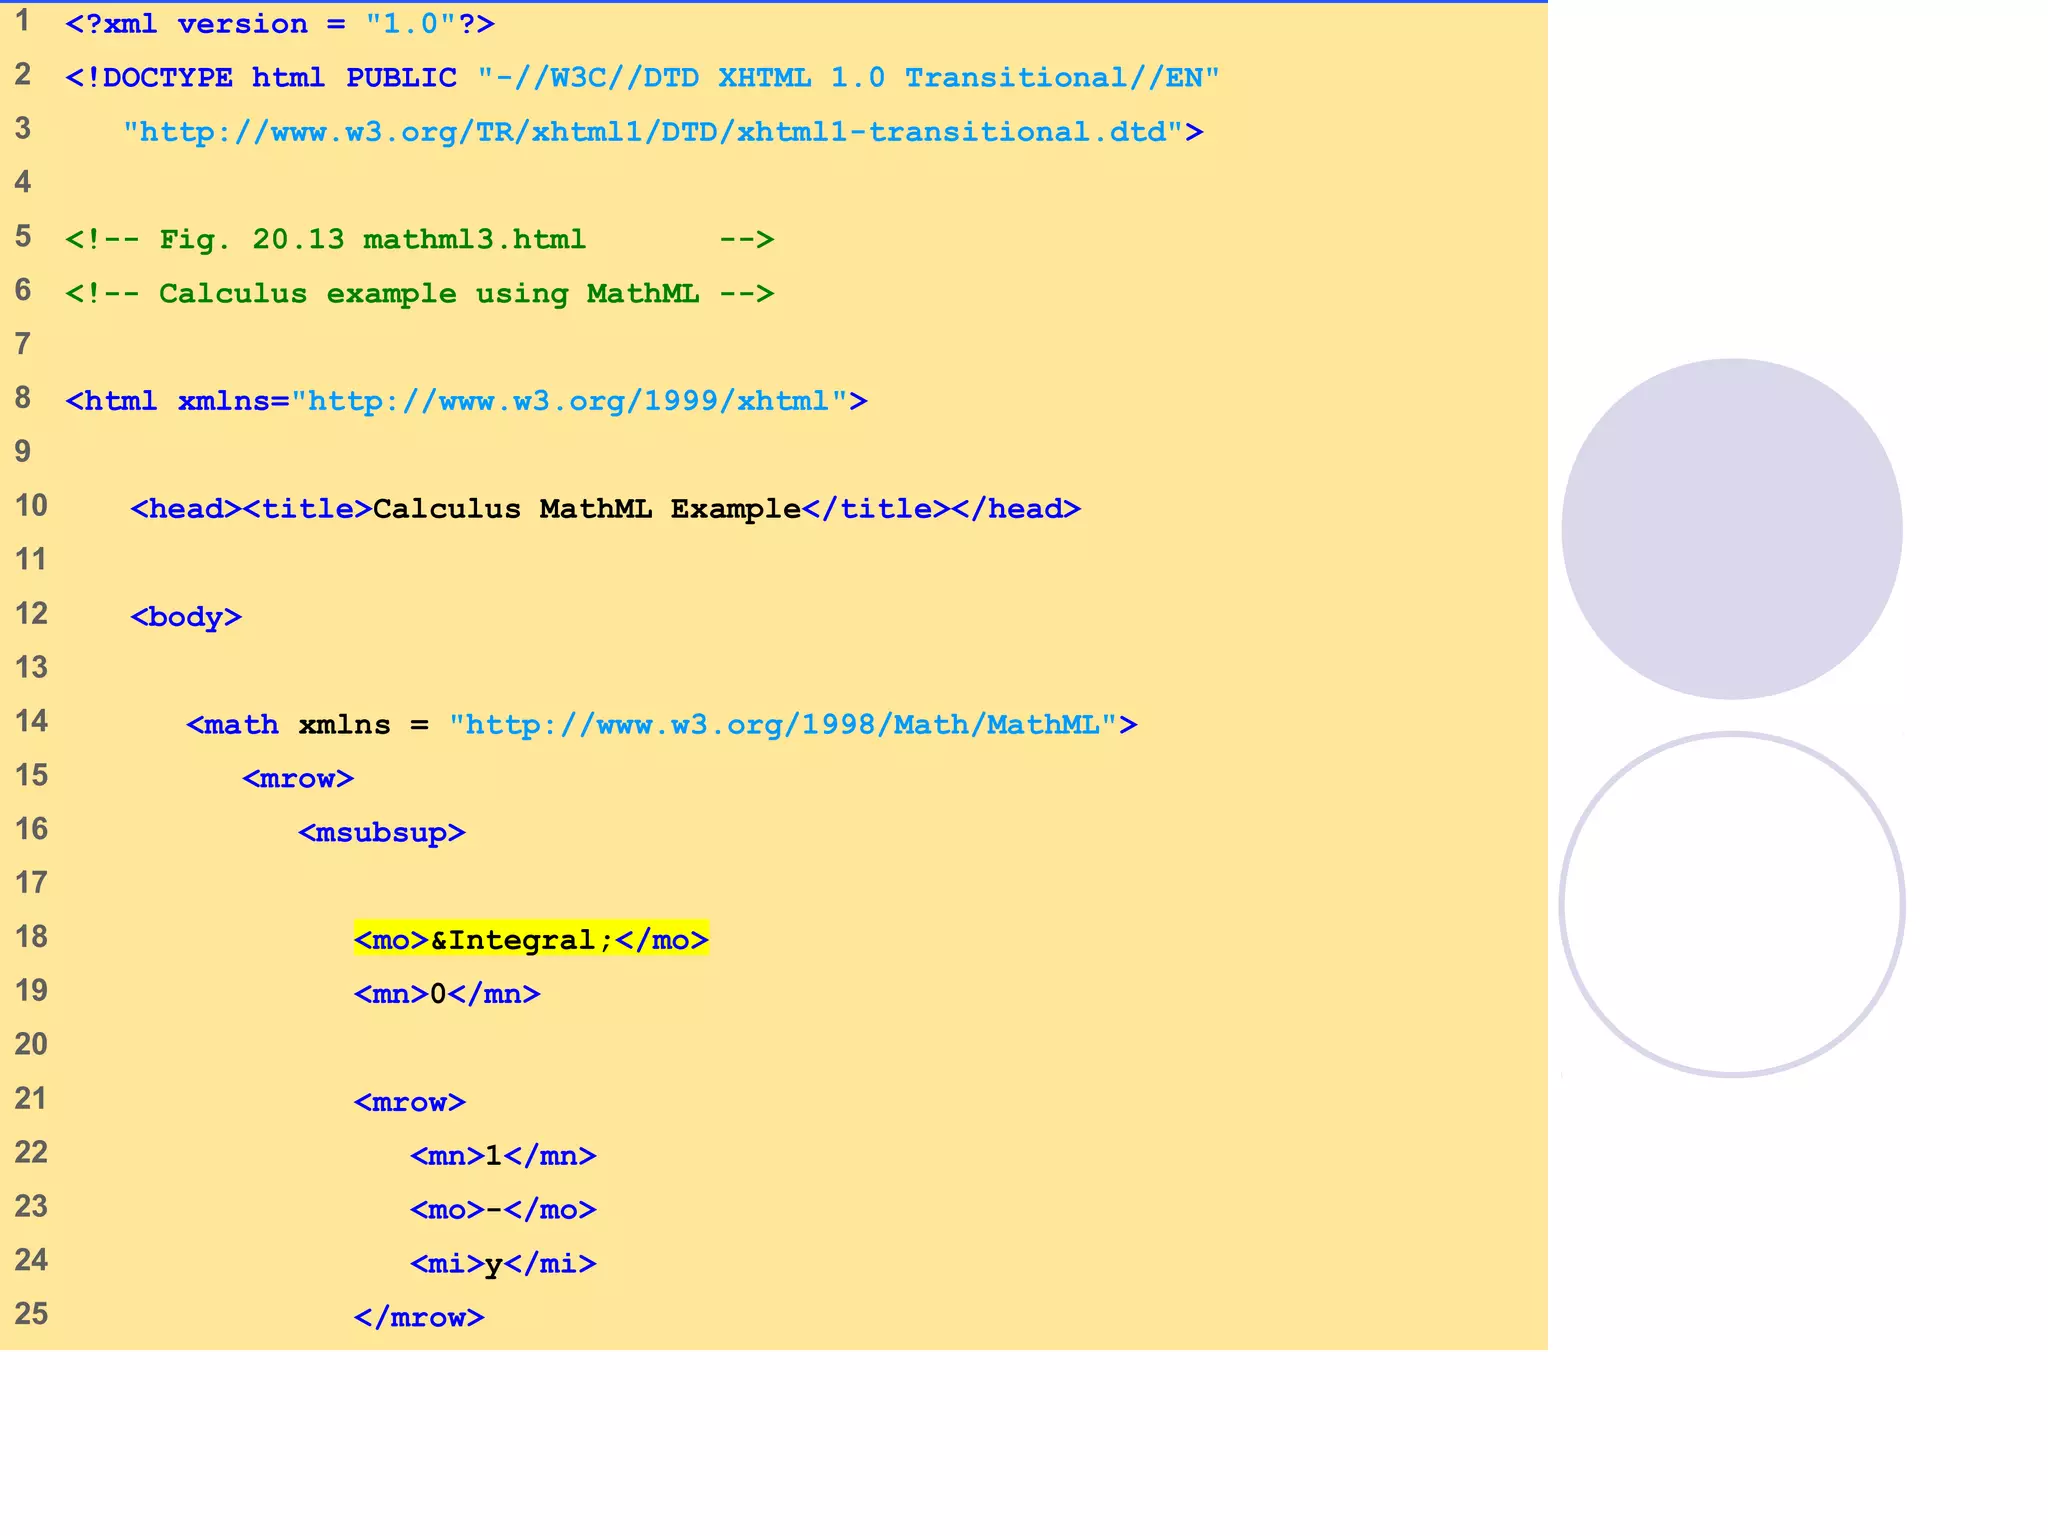Click the 'Calculus MathML Example' title text
The width and height of the screenshot is (2048, 1536).
(587, 509)
